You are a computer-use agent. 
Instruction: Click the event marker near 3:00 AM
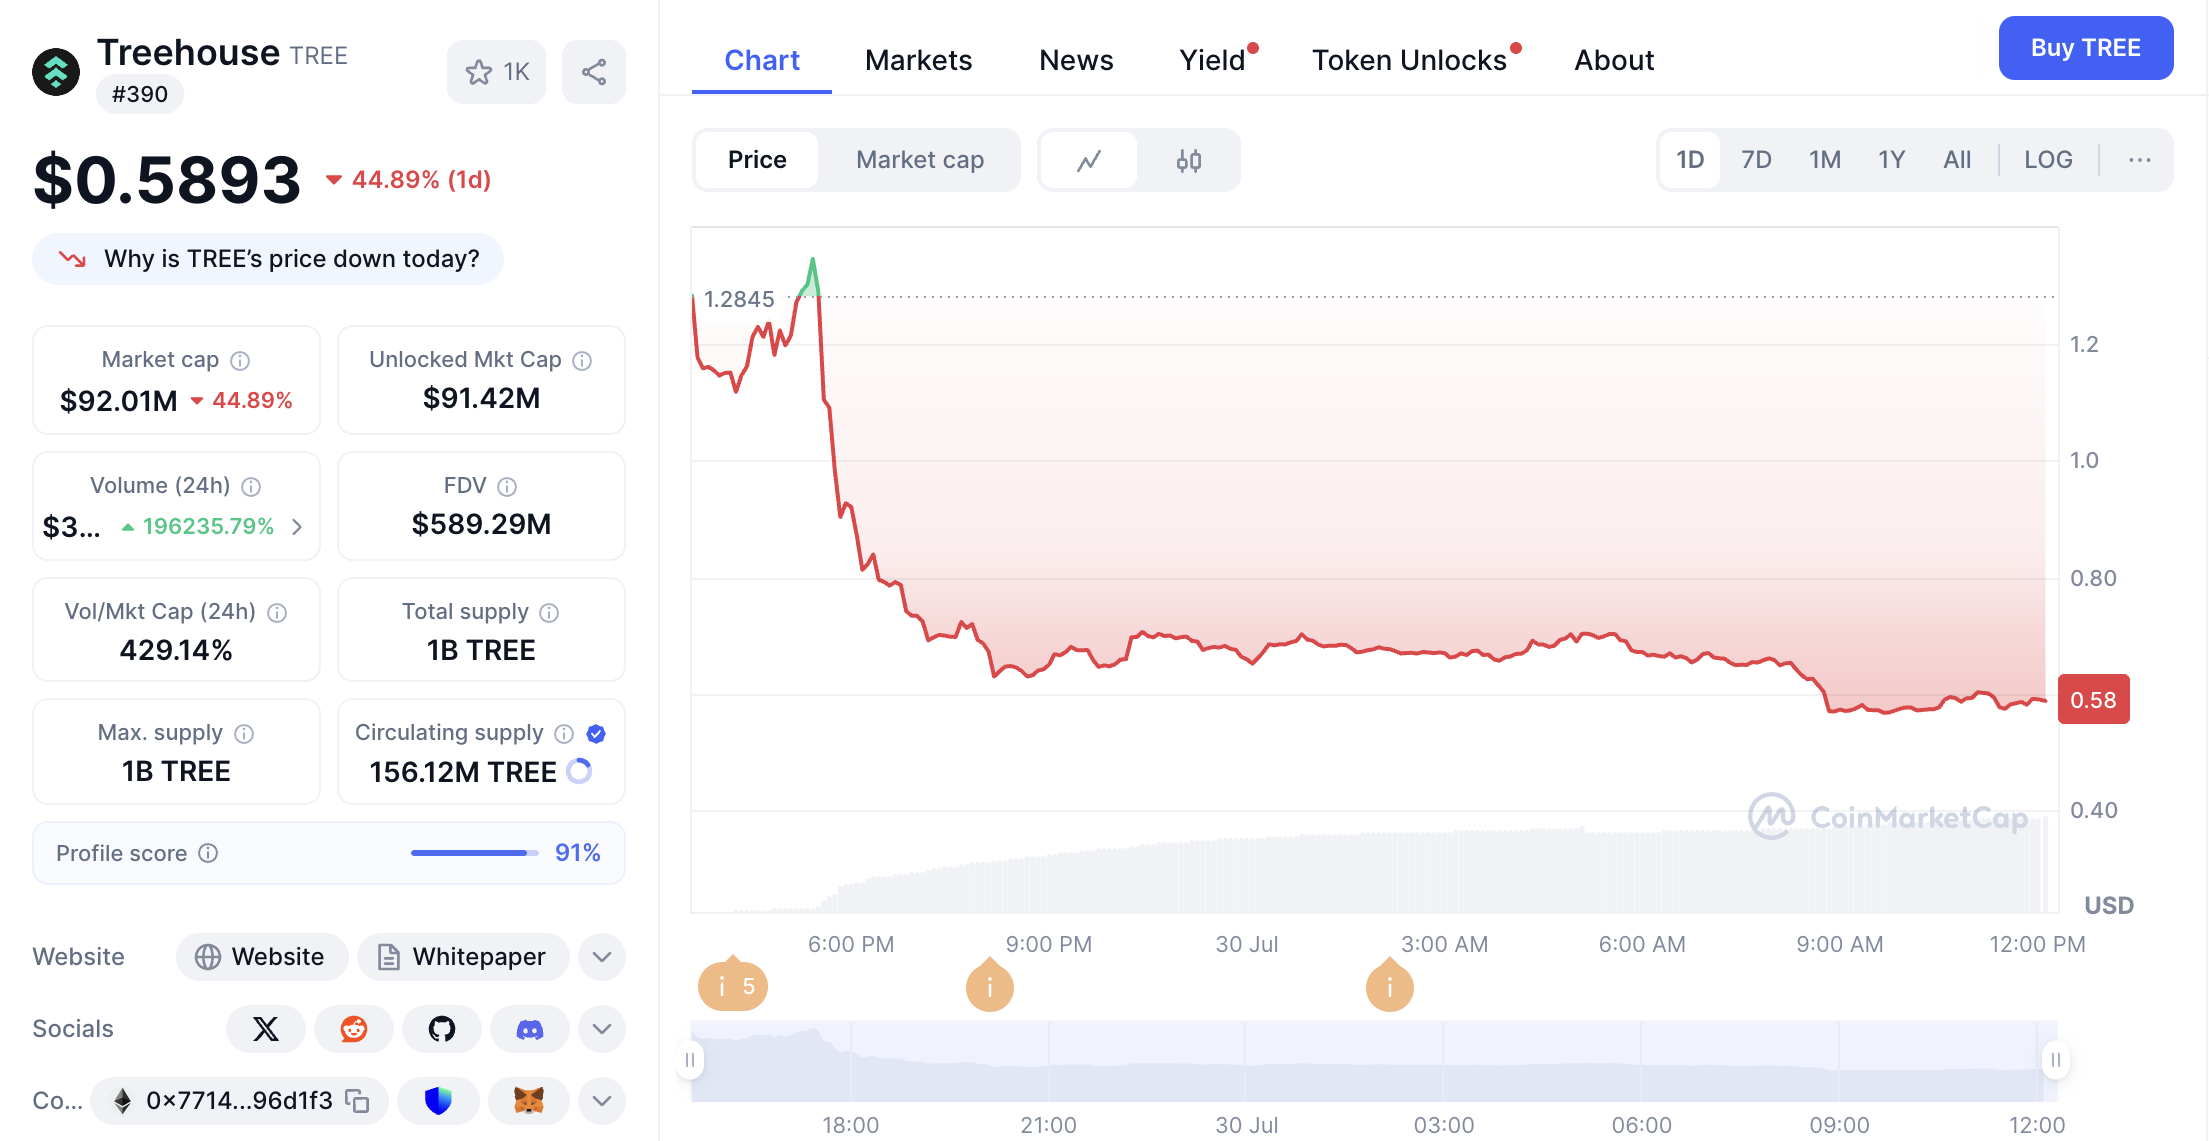click(x=1390, y=985)
